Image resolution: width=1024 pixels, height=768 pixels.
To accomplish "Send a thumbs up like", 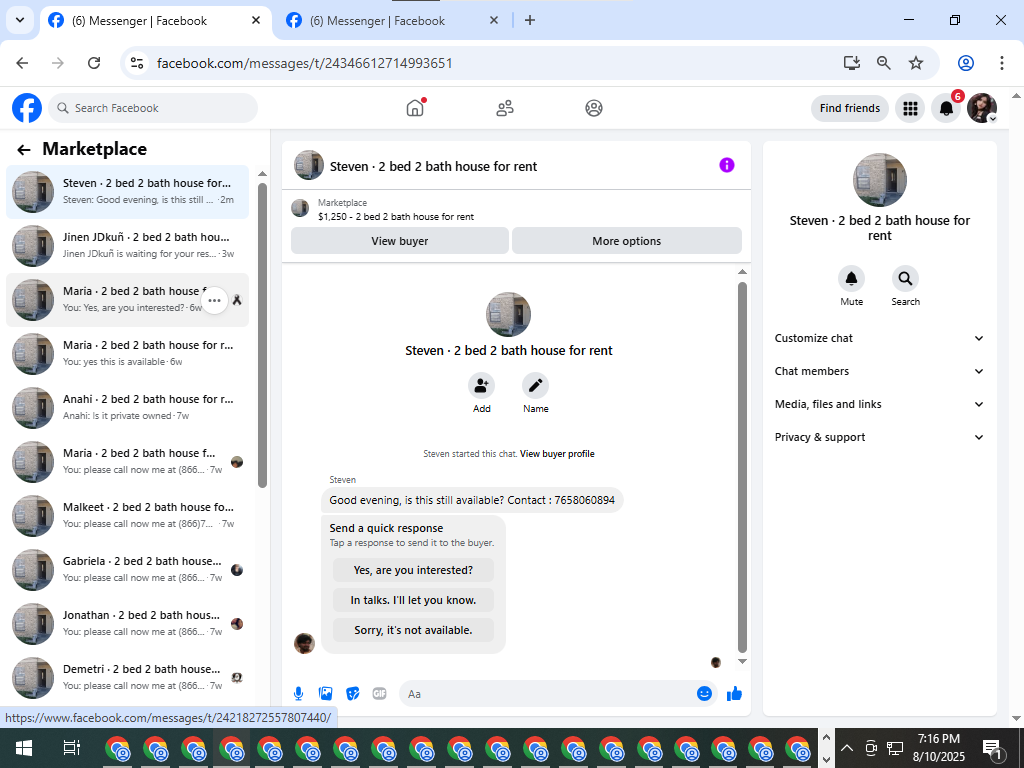I will pyautogui.click(x=735, y=694).
